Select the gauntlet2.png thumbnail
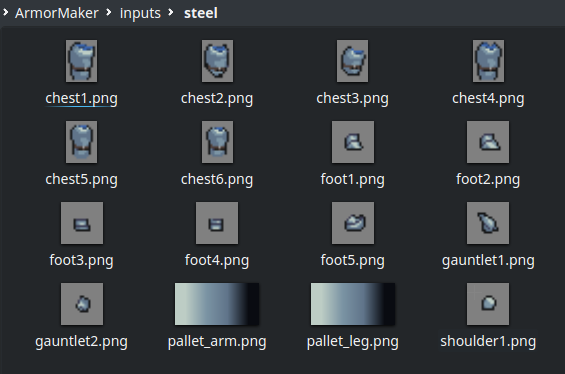 click(x=82, y=304)
